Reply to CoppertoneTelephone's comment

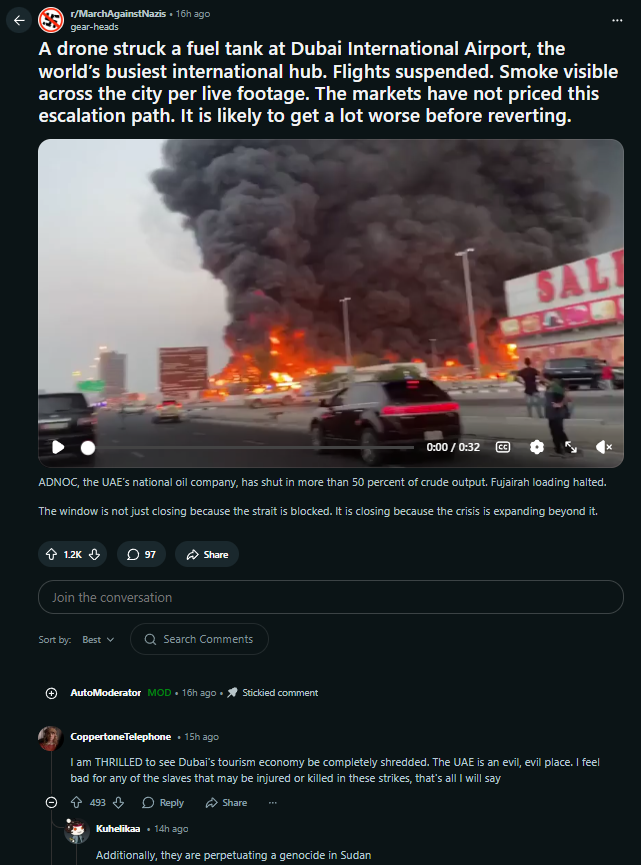click(x=163, y=803)
